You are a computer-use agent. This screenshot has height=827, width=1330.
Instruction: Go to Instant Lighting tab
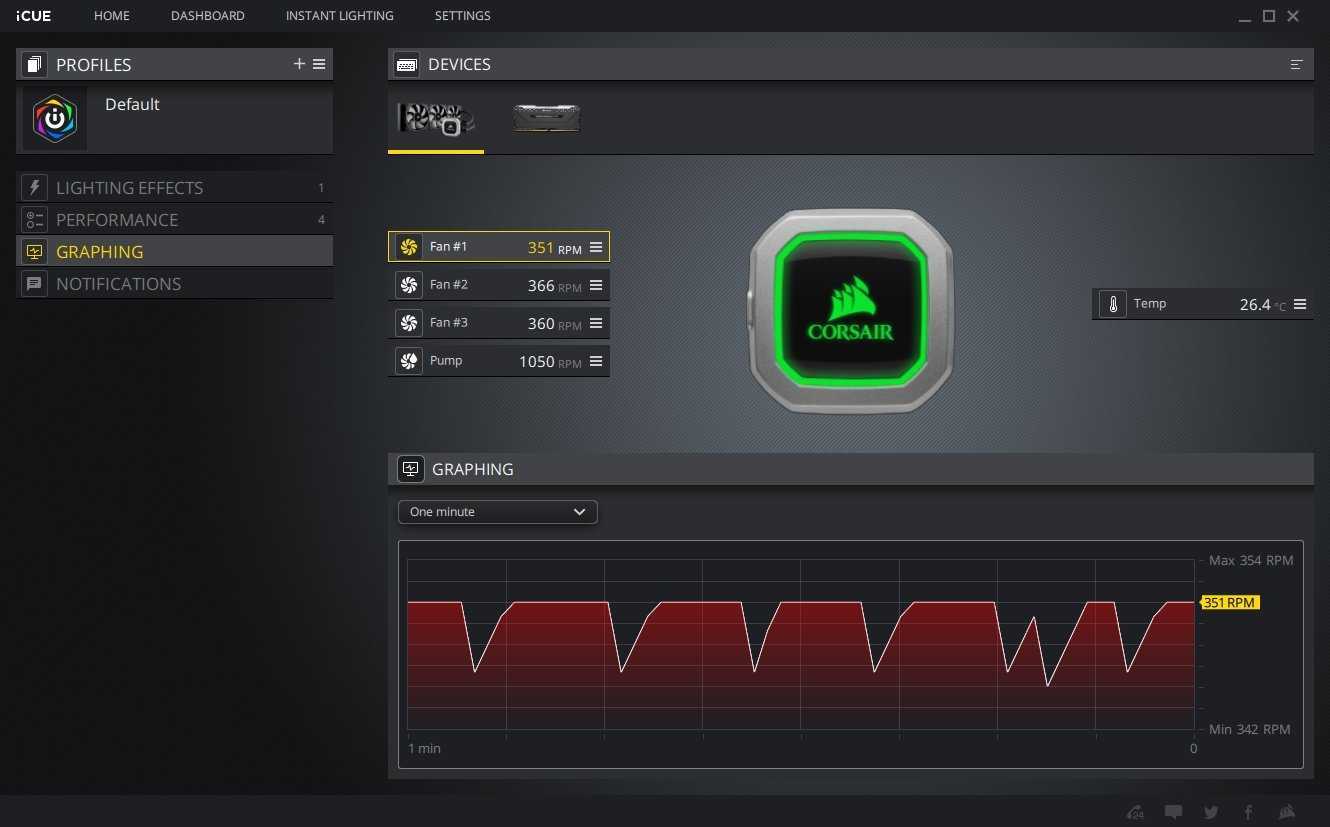click(339, 16)
